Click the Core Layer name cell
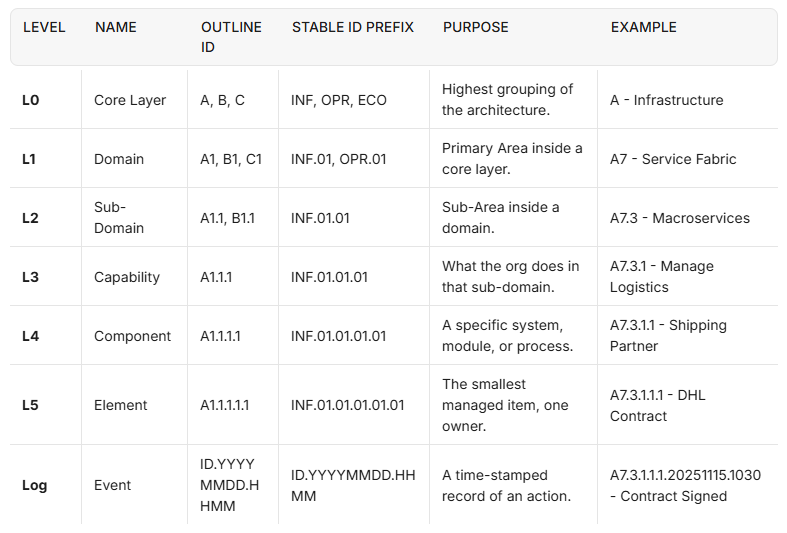 tap(130, 100)
